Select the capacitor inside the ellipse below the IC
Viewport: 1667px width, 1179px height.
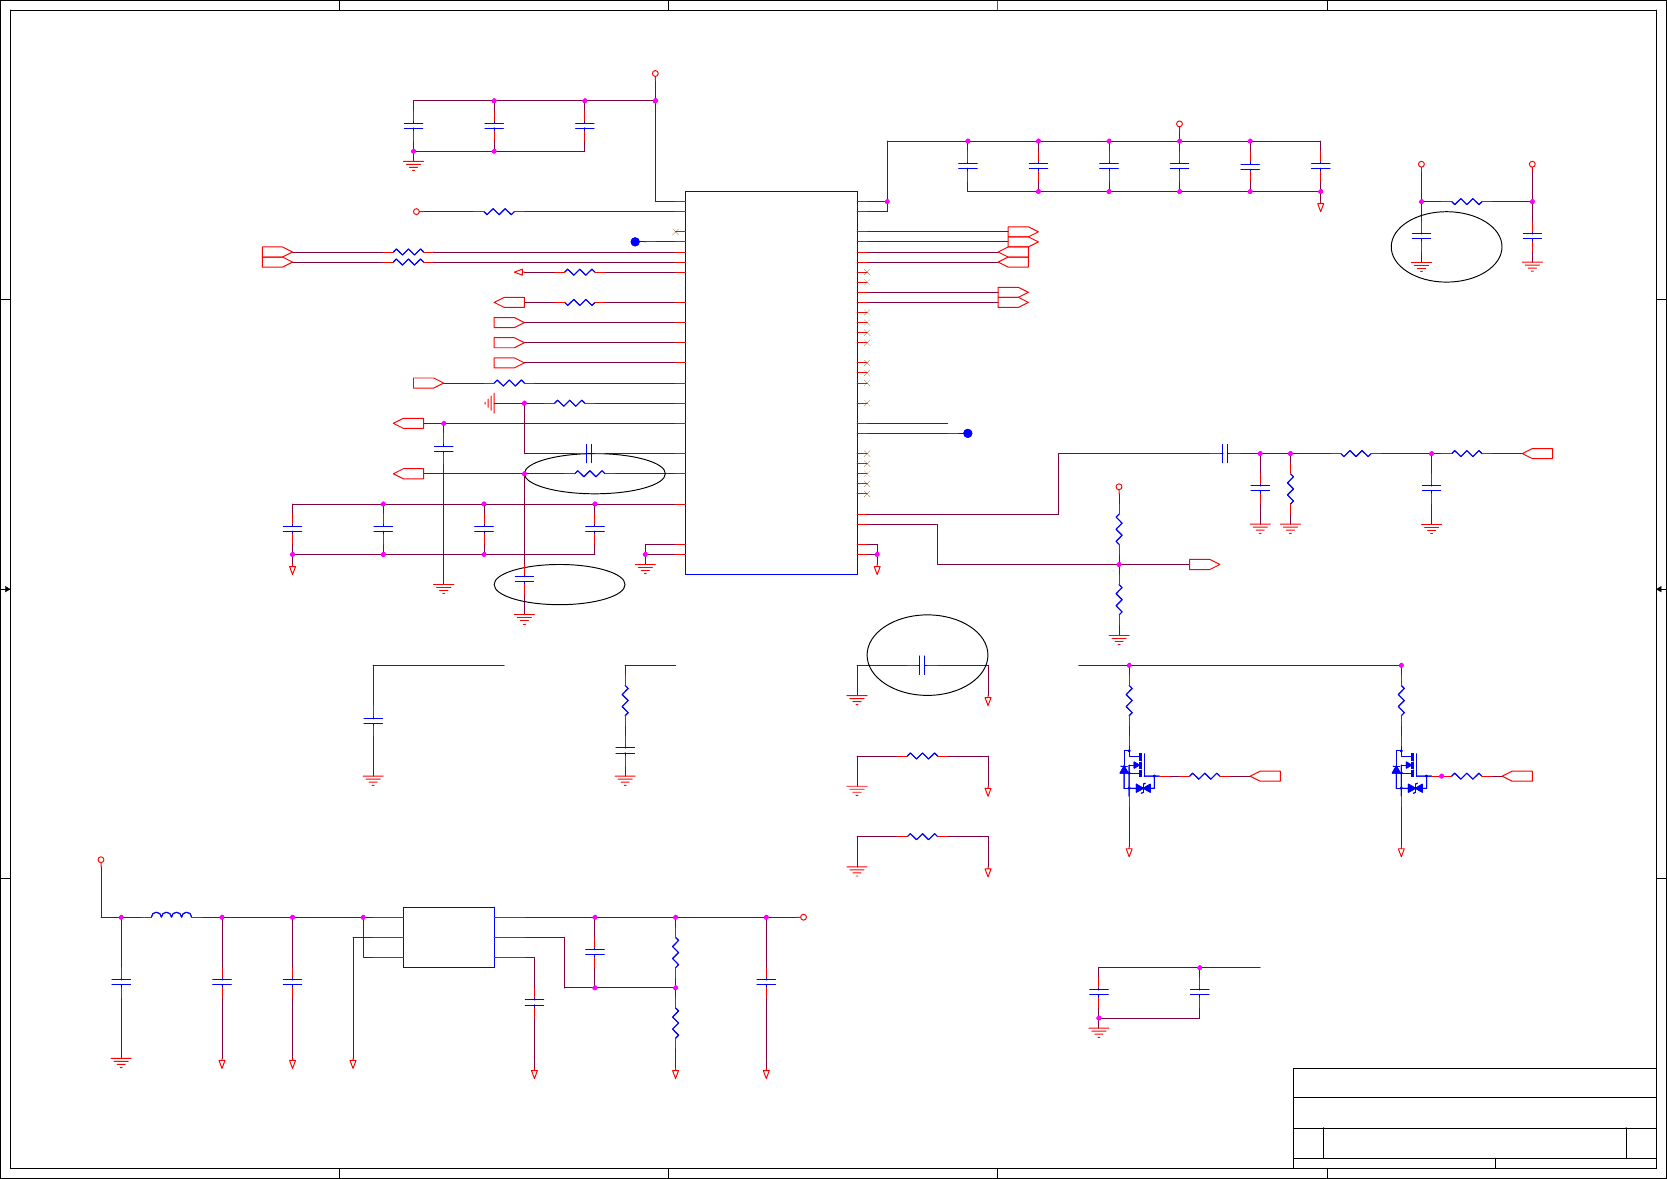(x=524, y=578)
